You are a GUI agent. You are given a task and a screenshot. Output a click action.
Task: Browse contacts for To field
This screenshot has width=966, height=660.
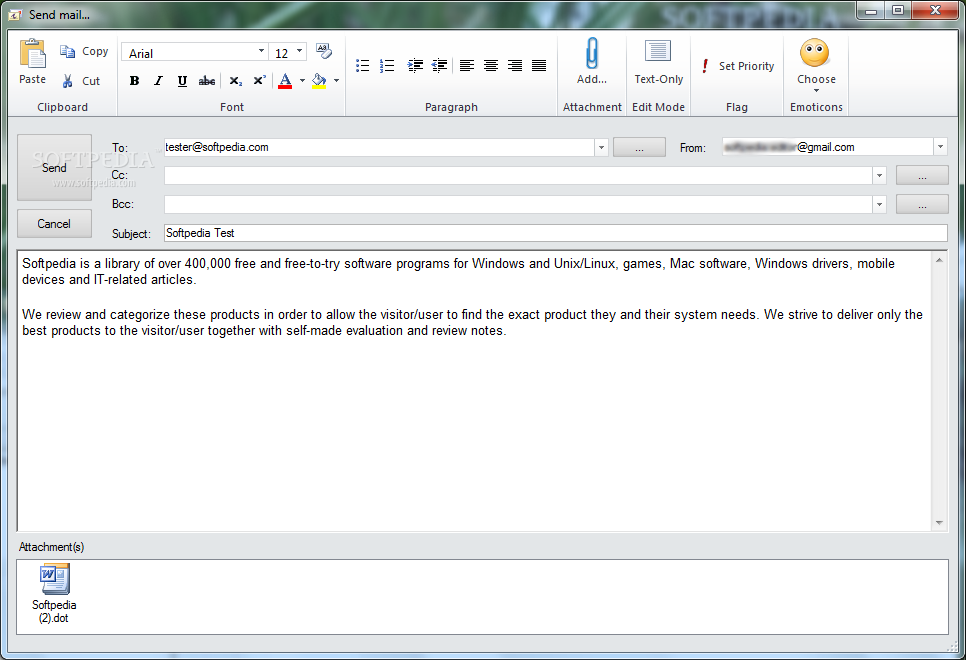[x=639, y=148]
